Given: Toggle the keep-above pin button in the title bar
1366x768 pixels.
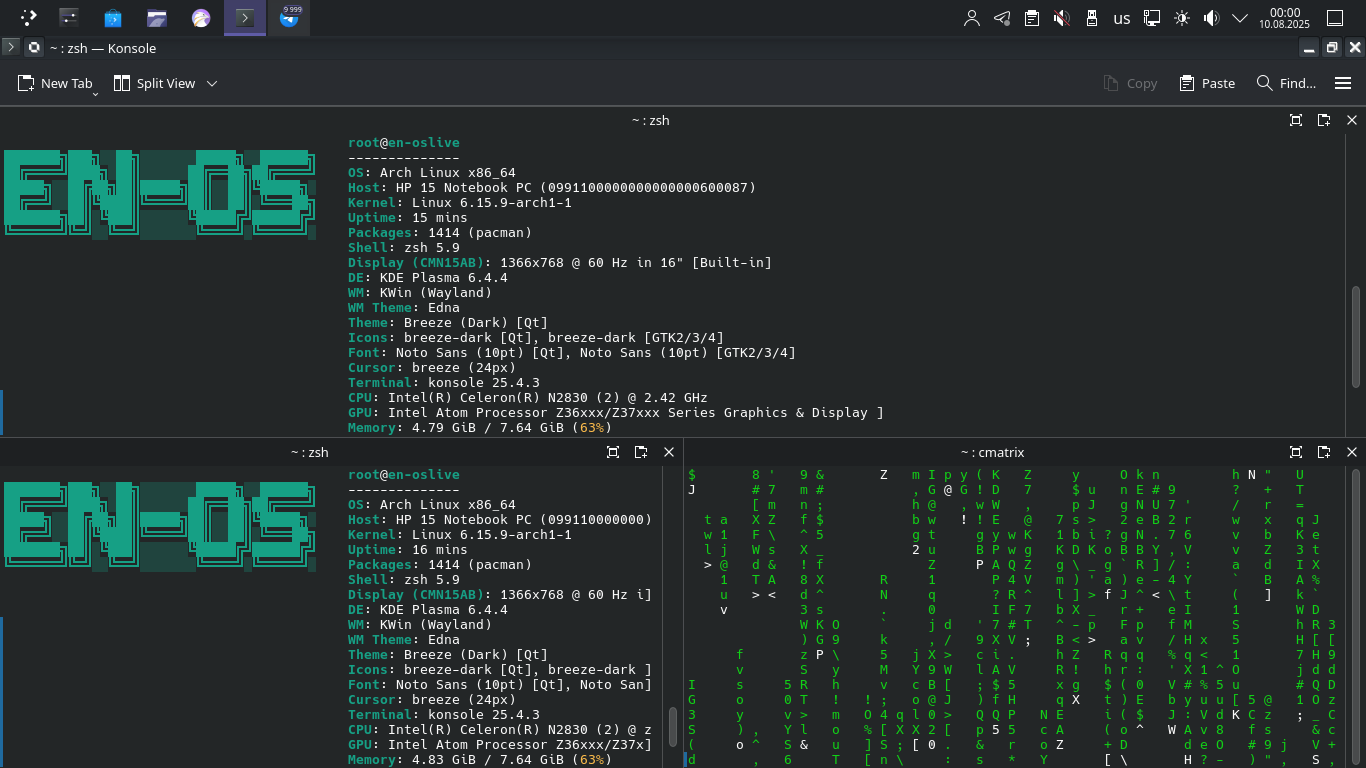Looking at the screenshot, I should 33,47.
